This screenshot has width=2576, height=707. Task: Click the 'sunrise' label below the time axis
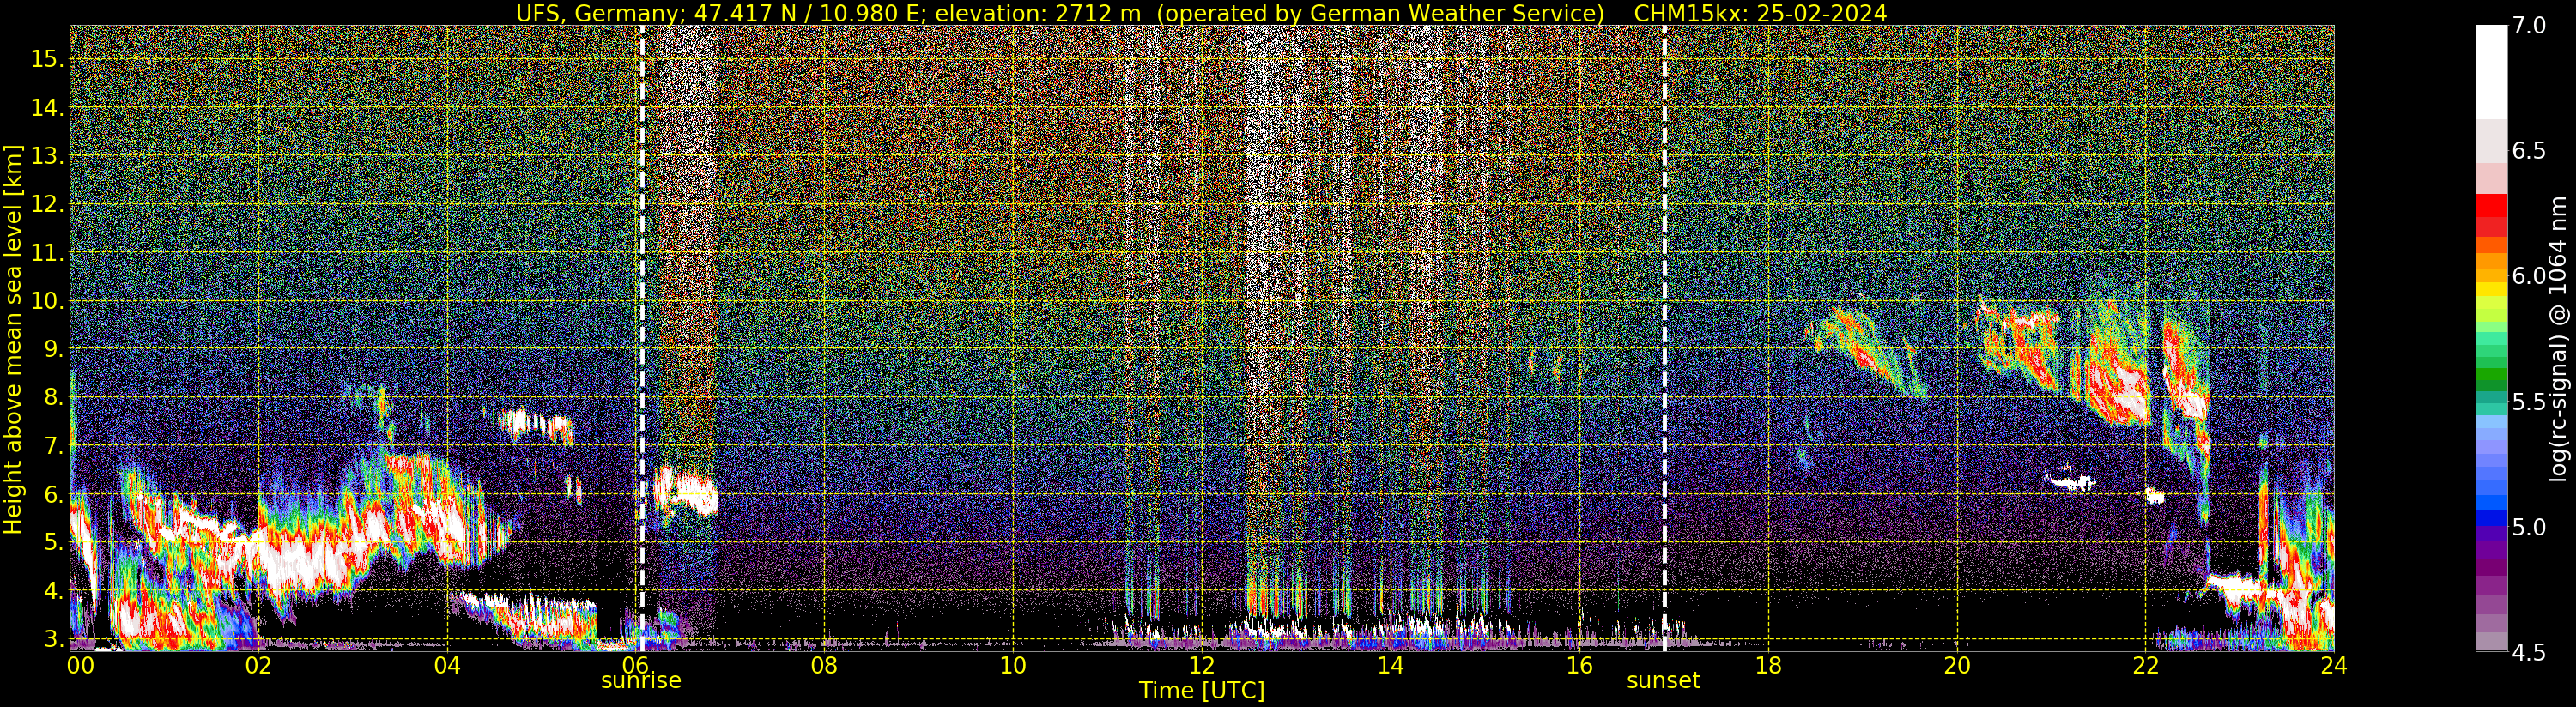pos(641,680)
